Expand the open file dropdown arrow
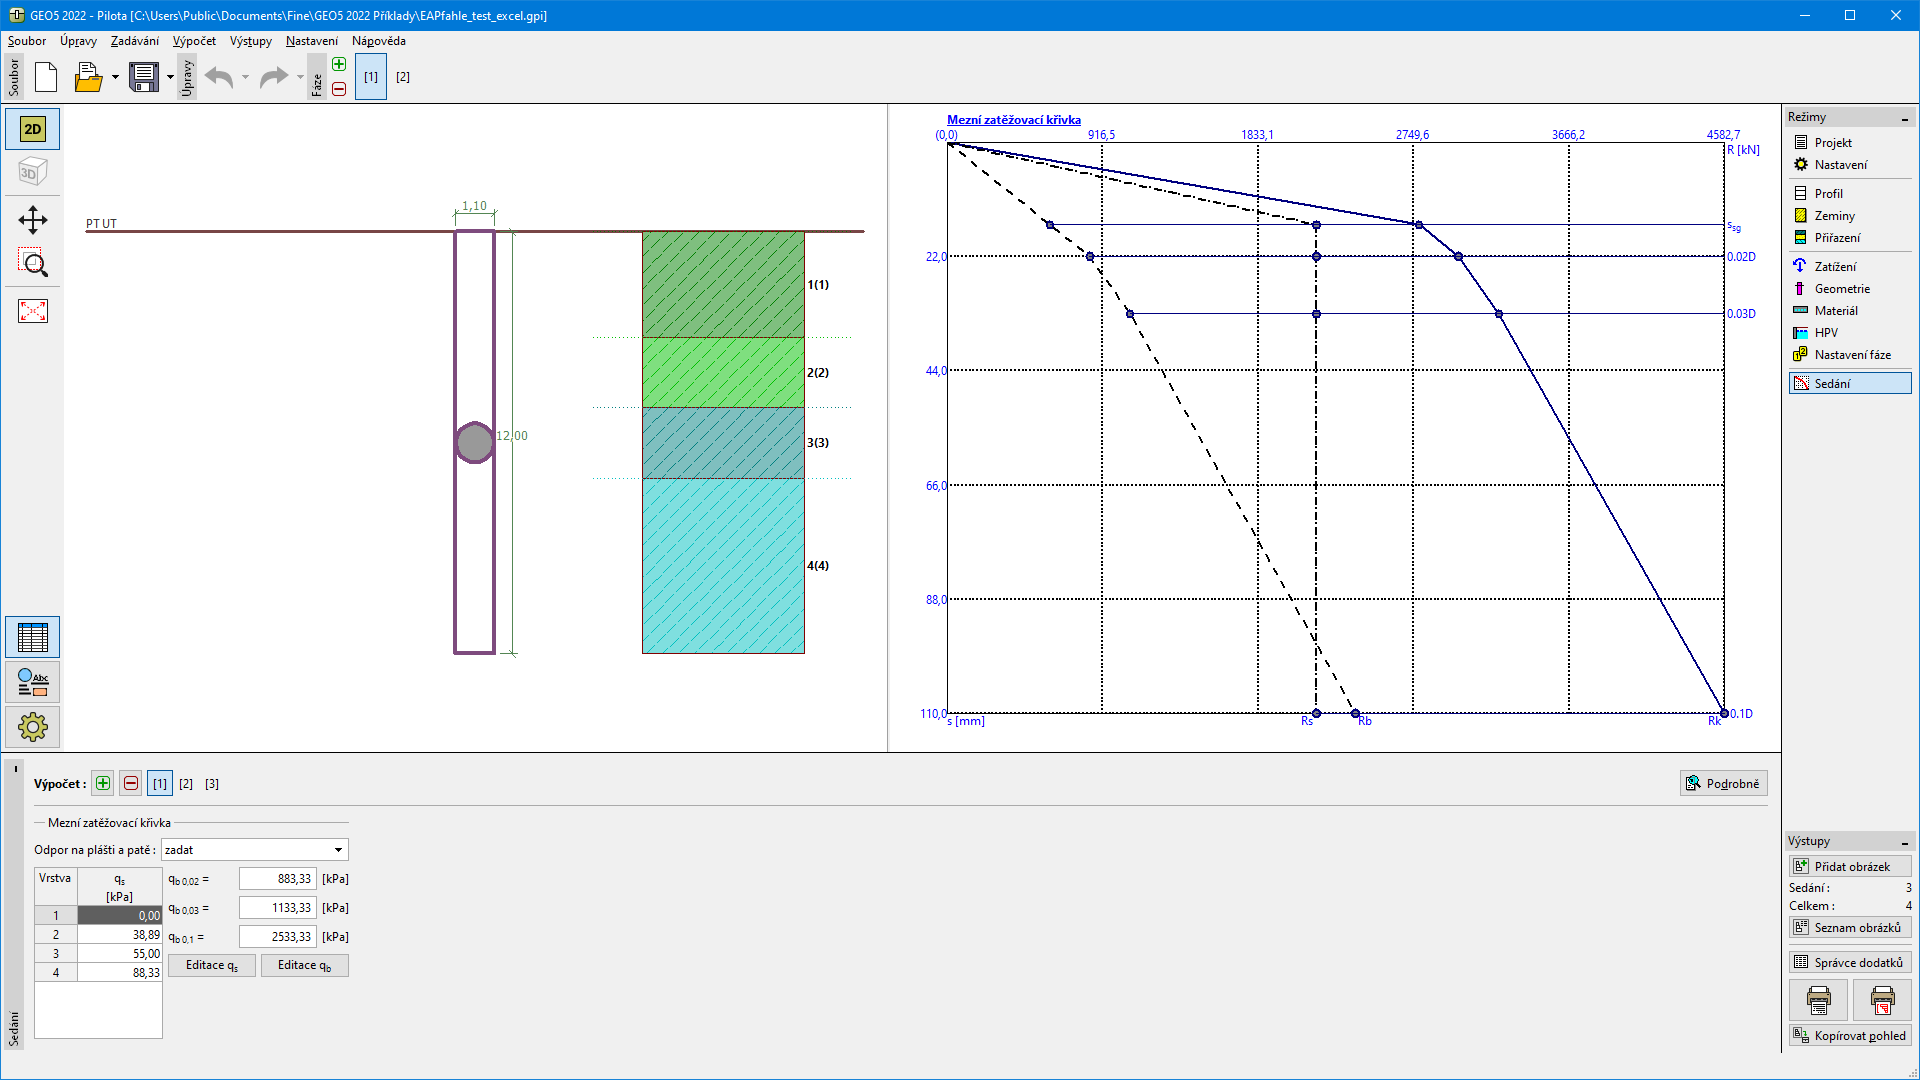The height and width of the screenshot is (1080, 1920). coord(115,77)
